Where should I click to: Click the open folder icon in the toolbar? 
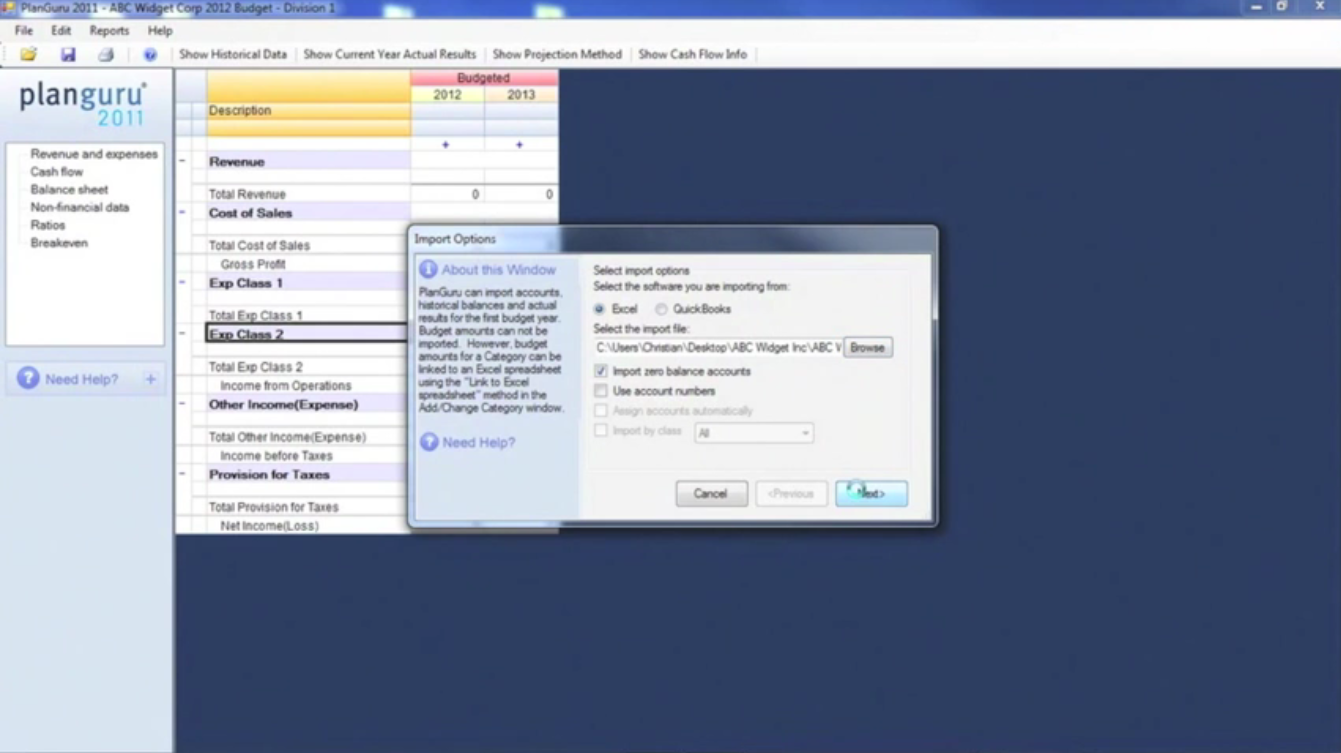pyautogui.click(x=28, y=55)
